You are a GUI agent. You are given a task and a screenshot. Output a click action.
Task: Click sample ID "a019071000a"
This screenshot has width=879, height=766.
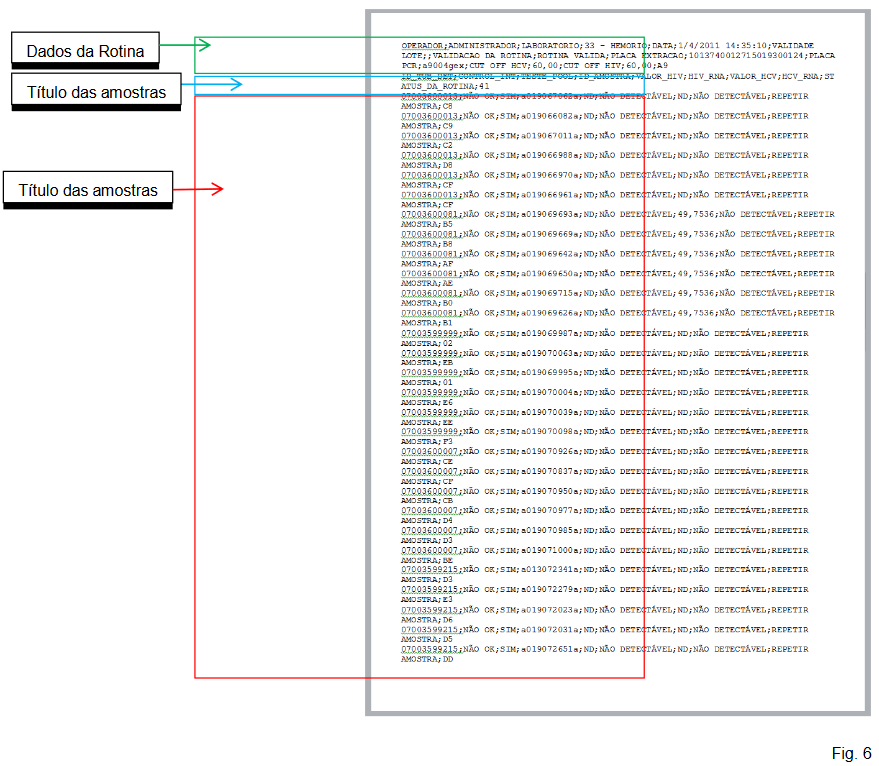tap(550, 551)
